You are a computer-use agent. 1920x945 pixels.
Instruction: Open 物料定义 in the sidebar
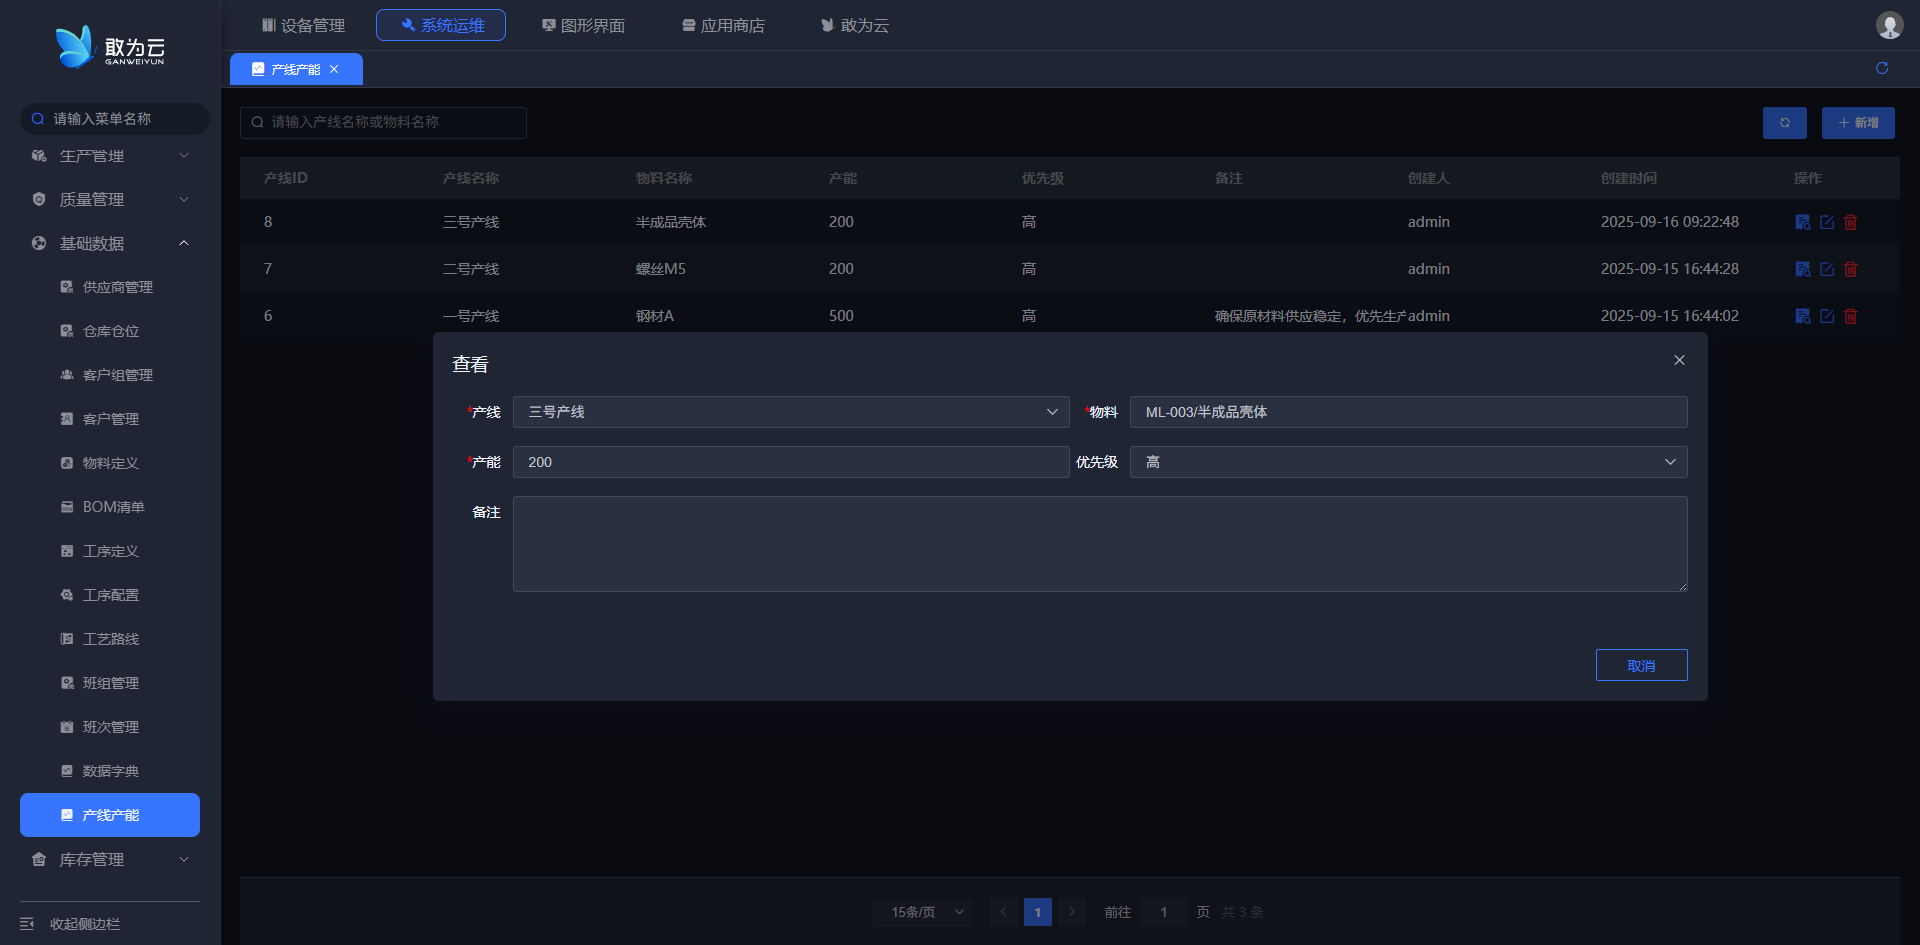coord(110,463)
